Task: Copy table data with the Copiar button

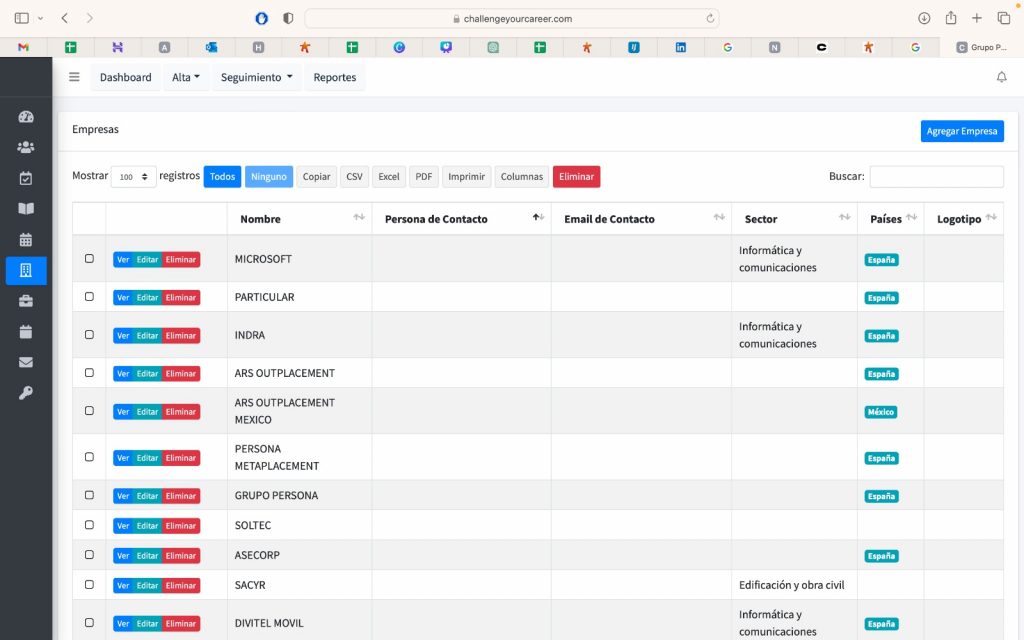Action: 317,176
